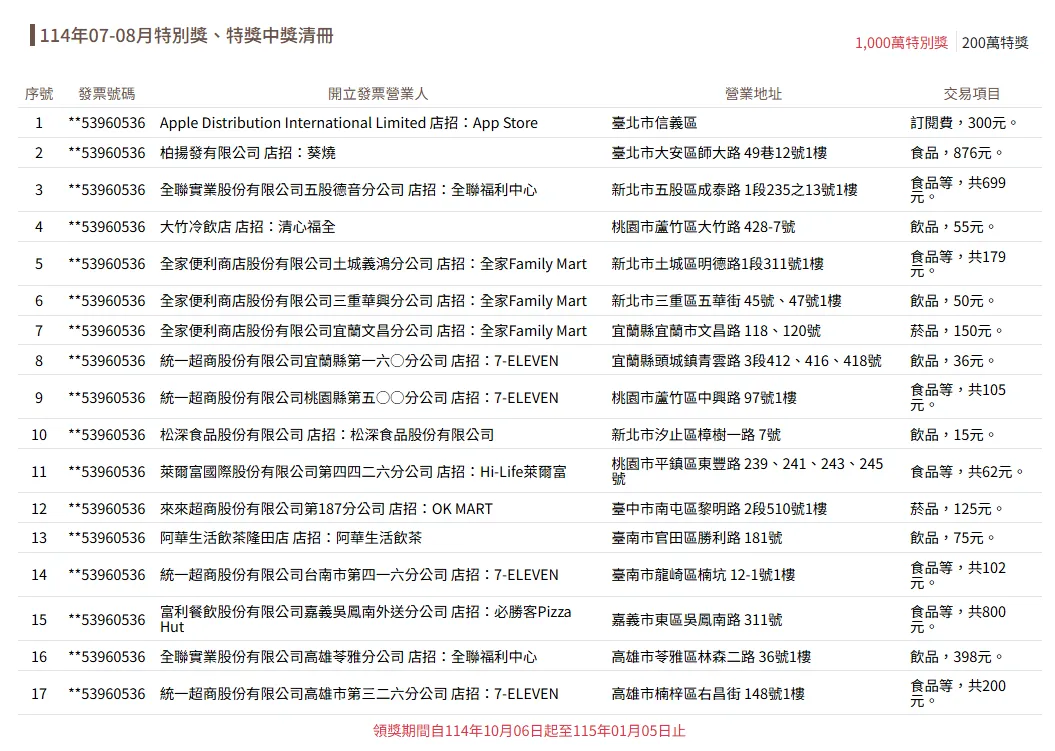Select the page title 114年07-08月特別獎、特獎中獎清冊
1055x751 pixels.
186,35
